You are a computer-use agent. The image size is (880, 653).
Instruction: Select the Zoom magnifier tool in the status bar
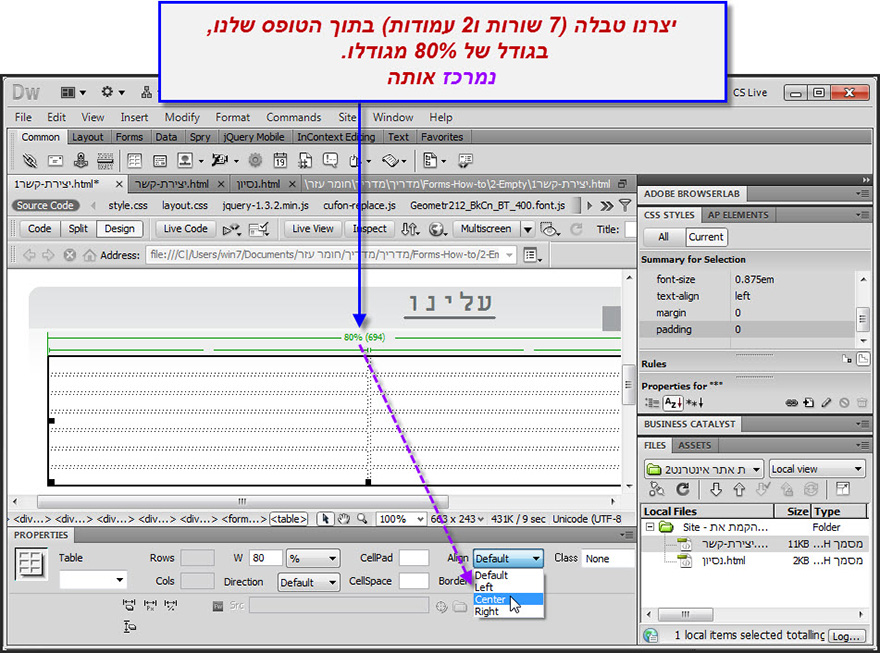click(363, 519)
